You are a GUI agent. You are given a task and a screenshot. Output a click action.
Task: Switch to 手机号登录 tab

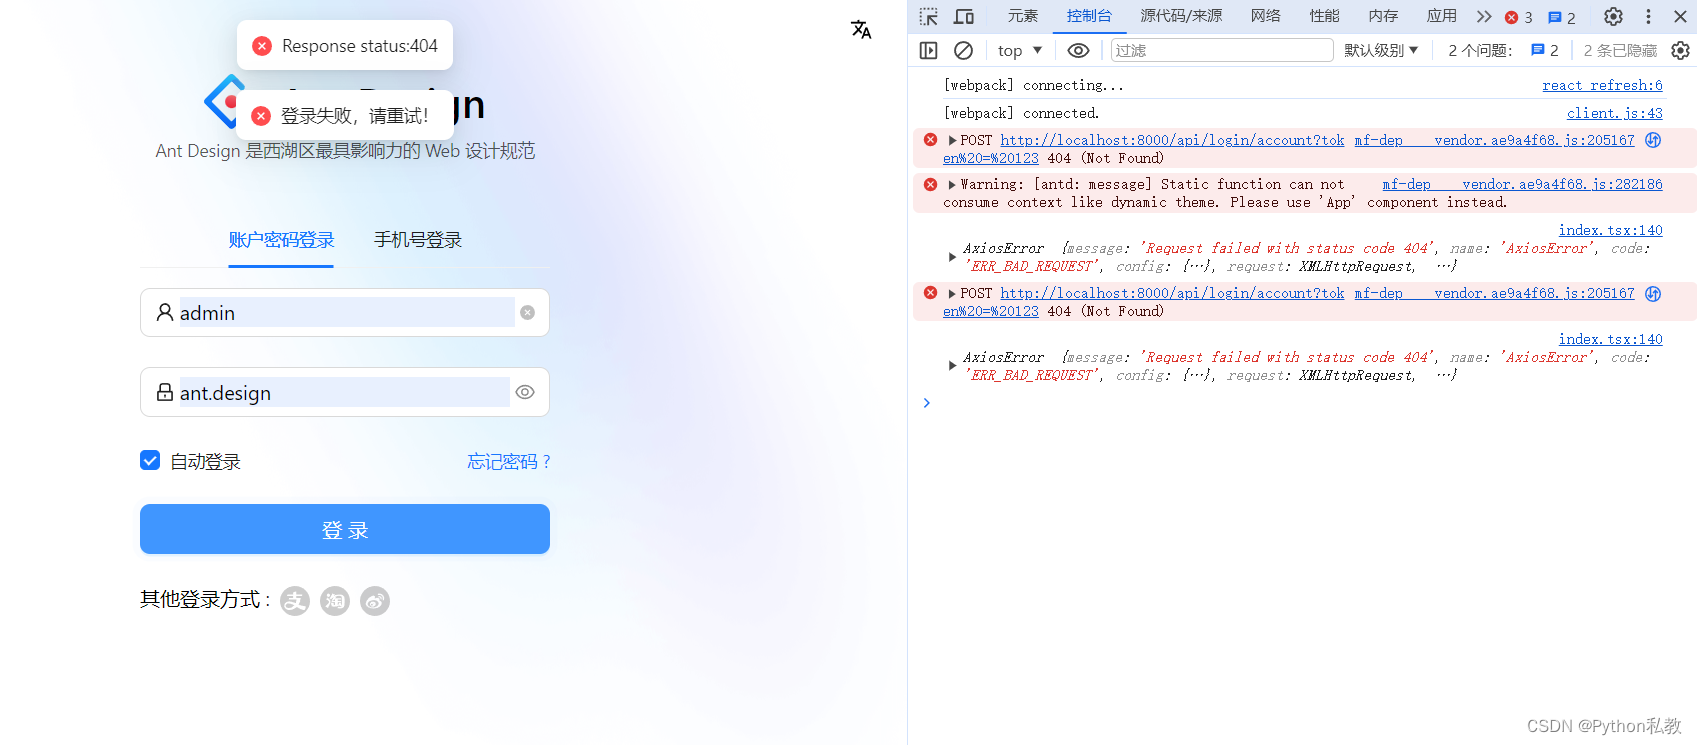click(x=418, y=240)
